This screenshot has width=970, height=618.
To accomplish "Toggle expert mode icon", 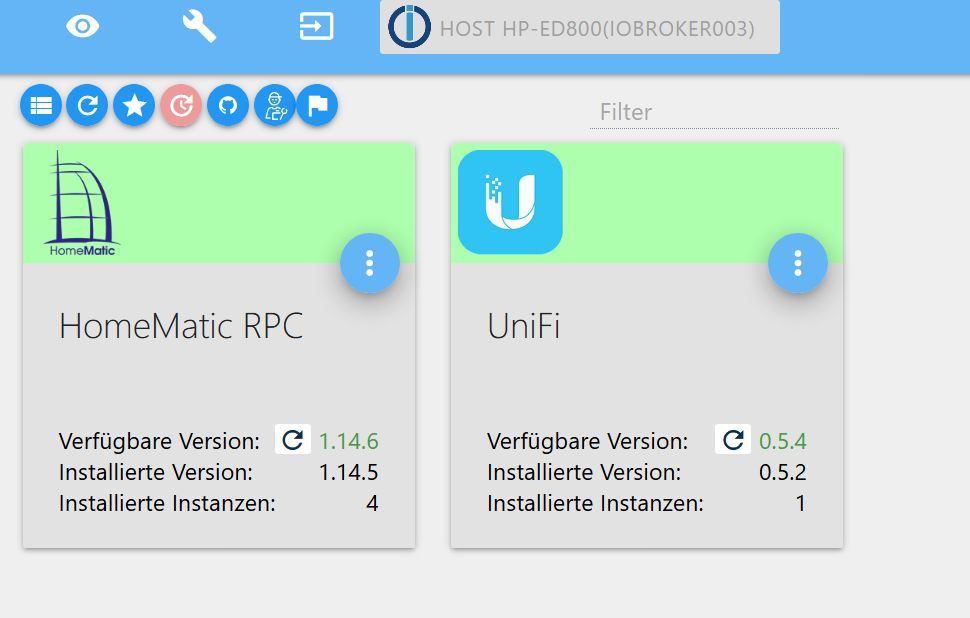I will (x=275, y=105).
